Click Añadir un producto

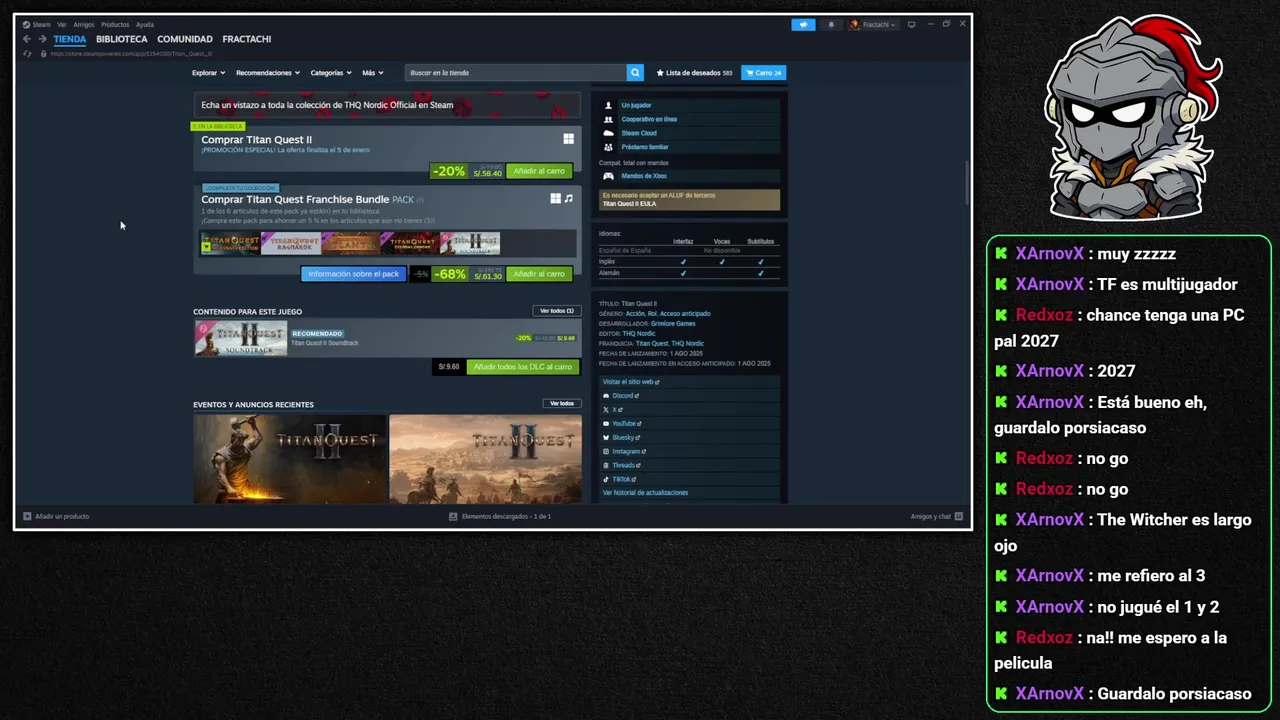click(x=56, y=516)
